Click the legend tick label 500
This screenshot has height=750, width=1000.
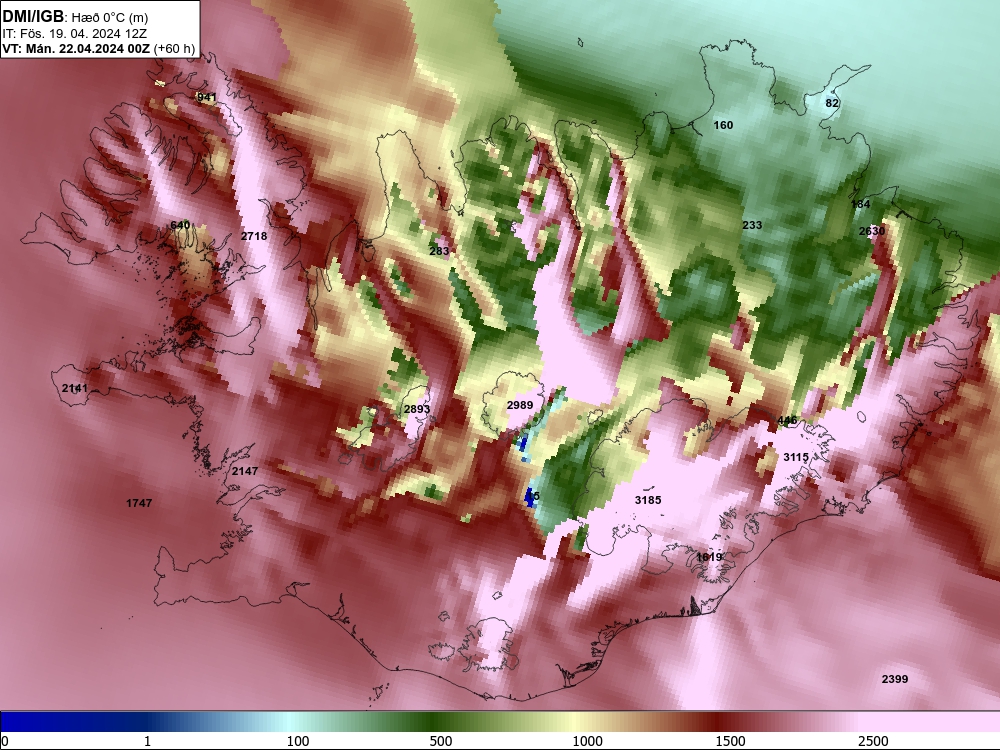[x=441, y=741]
